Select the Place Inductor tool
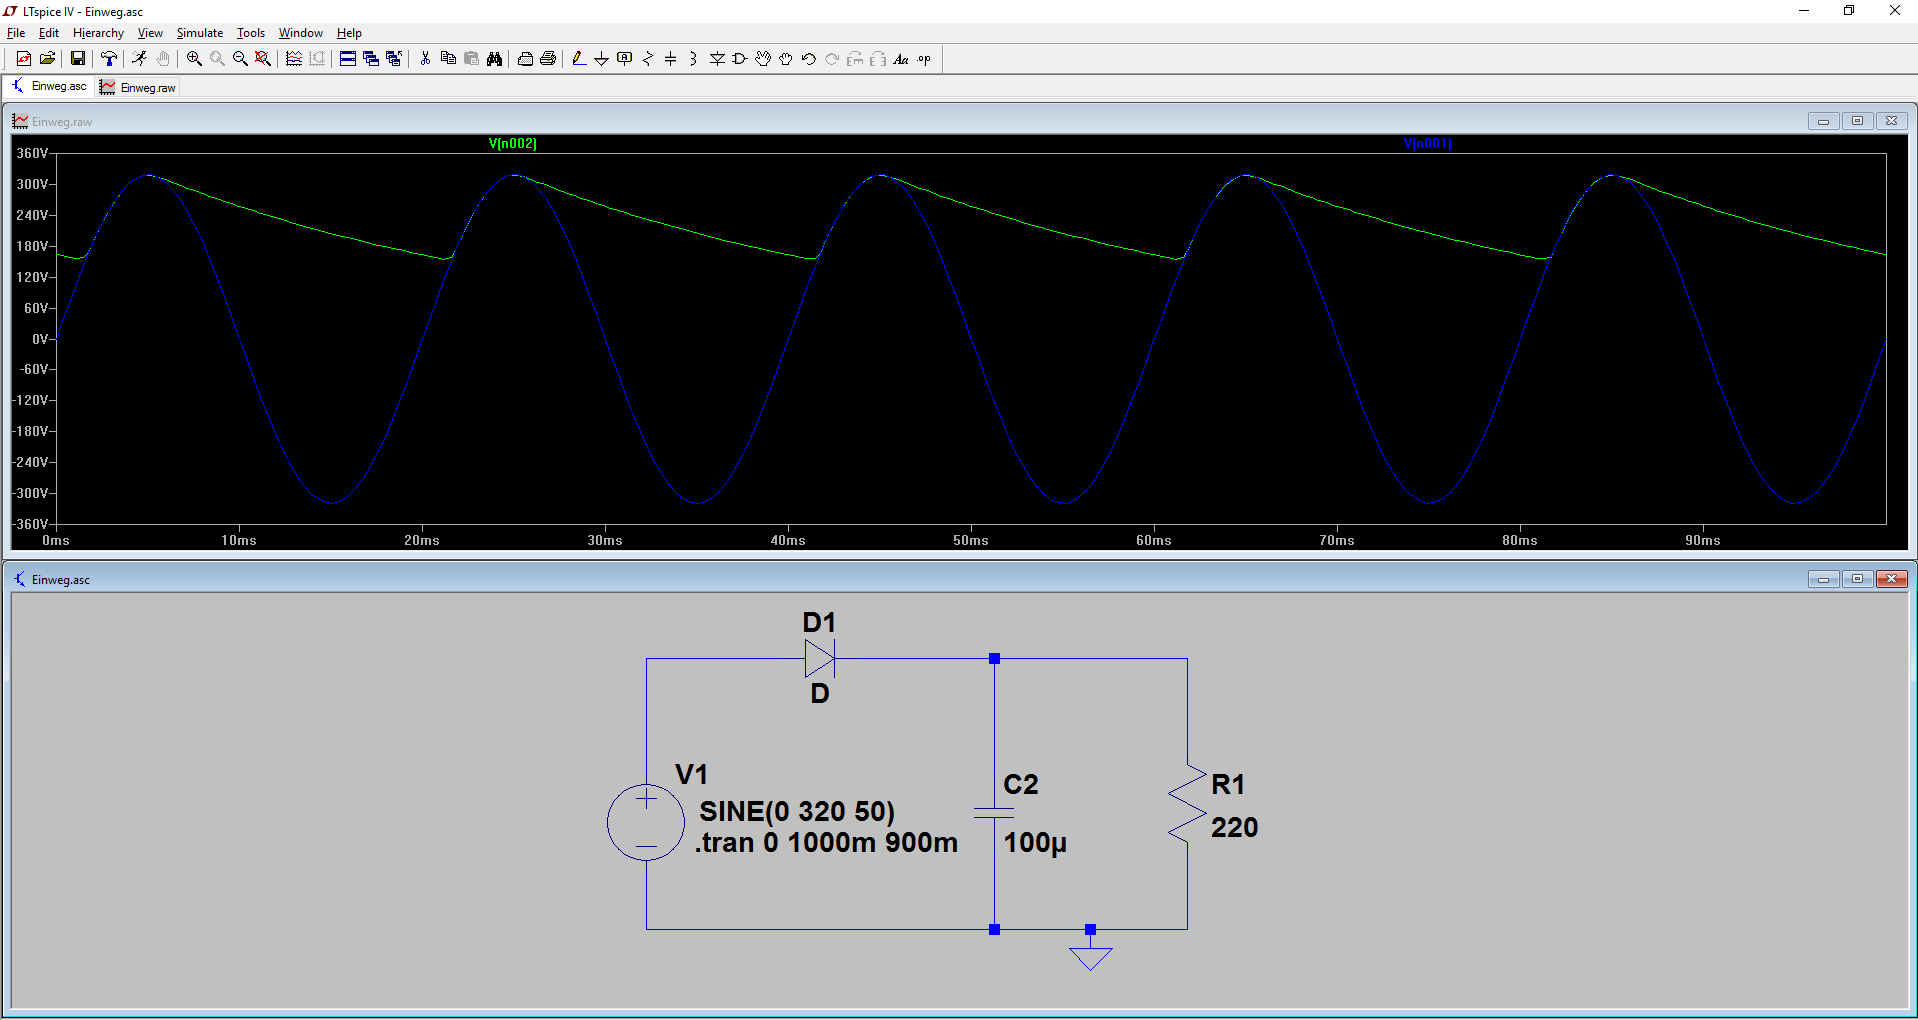1918x1020 pixels. [x=693, y=59]
